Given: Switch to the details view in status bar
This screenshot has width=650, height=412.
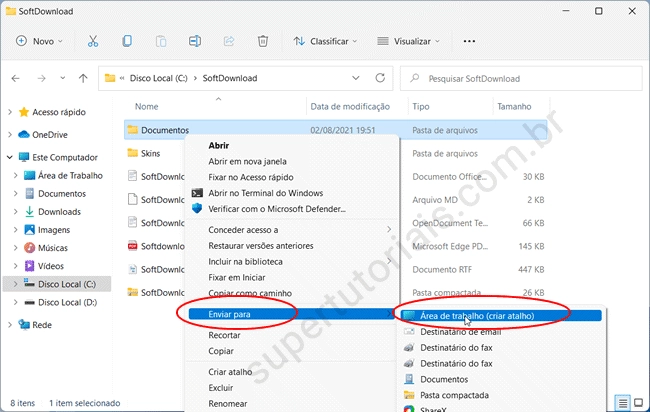Looking at the screenshot, I should click(623, 402).
